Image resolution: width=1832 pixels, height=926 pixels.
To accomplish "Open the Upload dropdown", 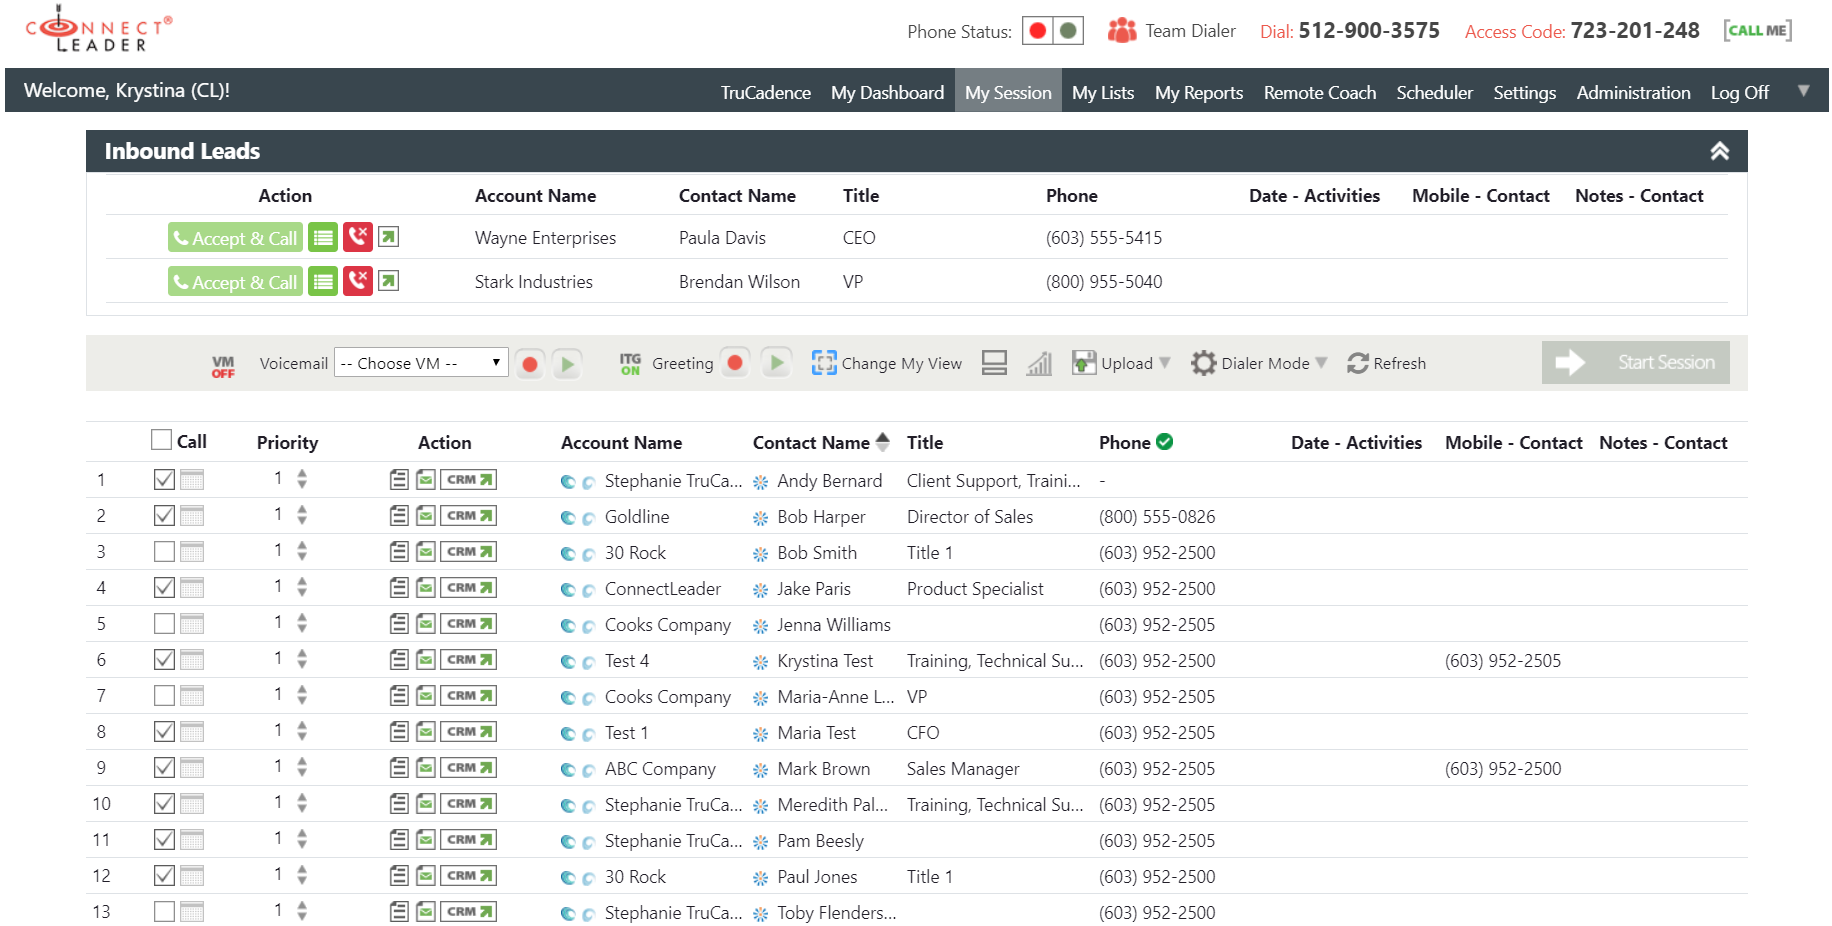I will [1121, 363].
